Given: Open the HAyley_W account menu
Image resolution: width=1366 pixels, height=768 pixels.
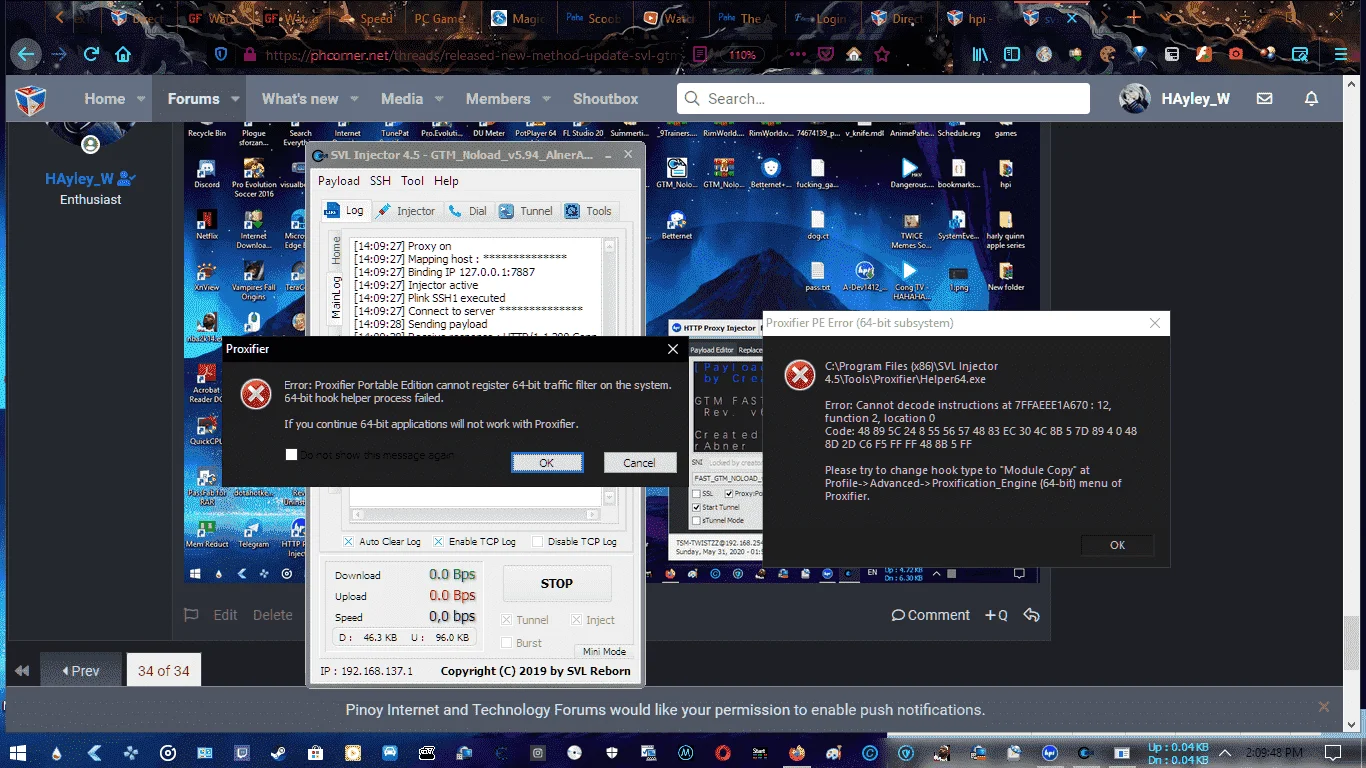Looking at the screenshot, I should (x=1174, y=99).
